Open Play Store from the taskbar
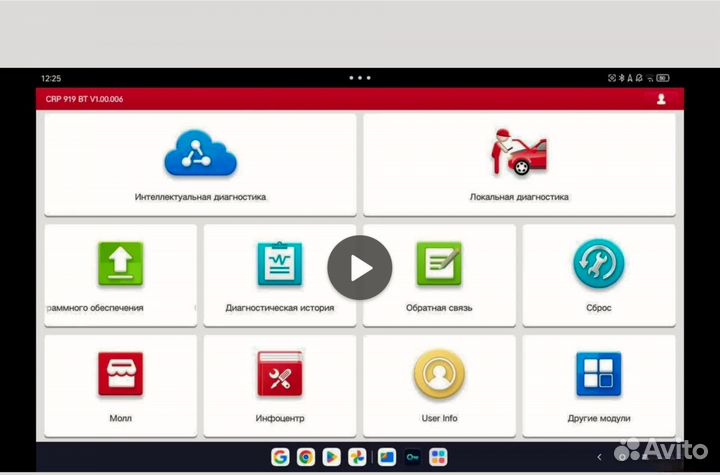Screen dimensions: 720x475 click(332, 457)
